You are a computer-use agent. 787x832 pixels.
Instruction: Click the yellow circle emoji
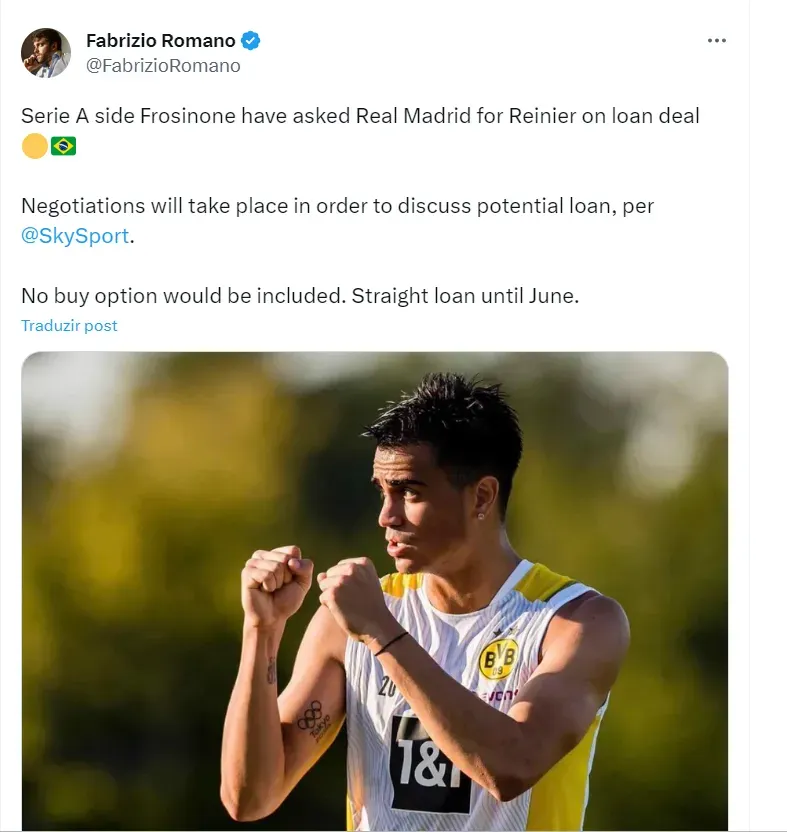(x=34, y=146)
